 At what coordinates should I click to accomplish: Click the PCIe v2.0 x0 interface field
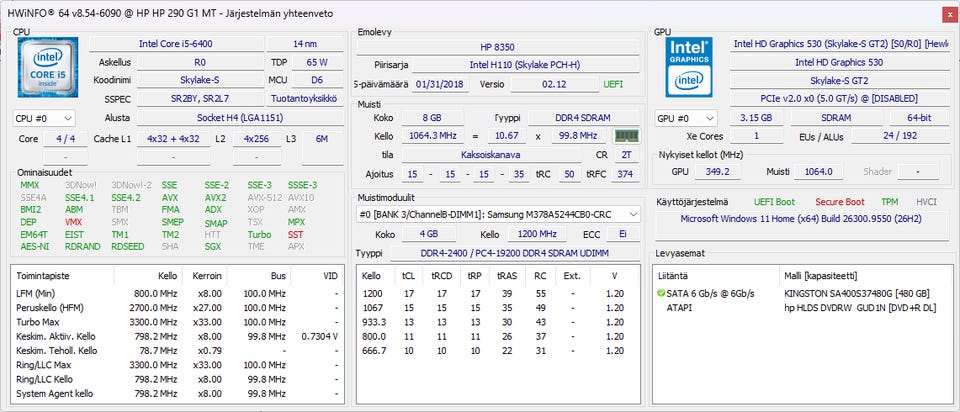839,99
